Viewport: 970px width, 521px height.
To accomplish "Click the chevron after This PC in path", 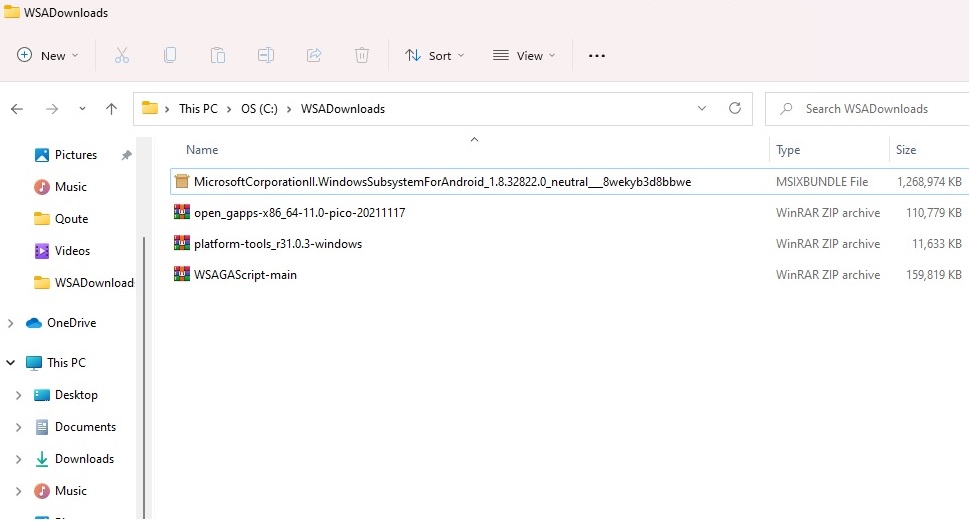I will 229,109.
